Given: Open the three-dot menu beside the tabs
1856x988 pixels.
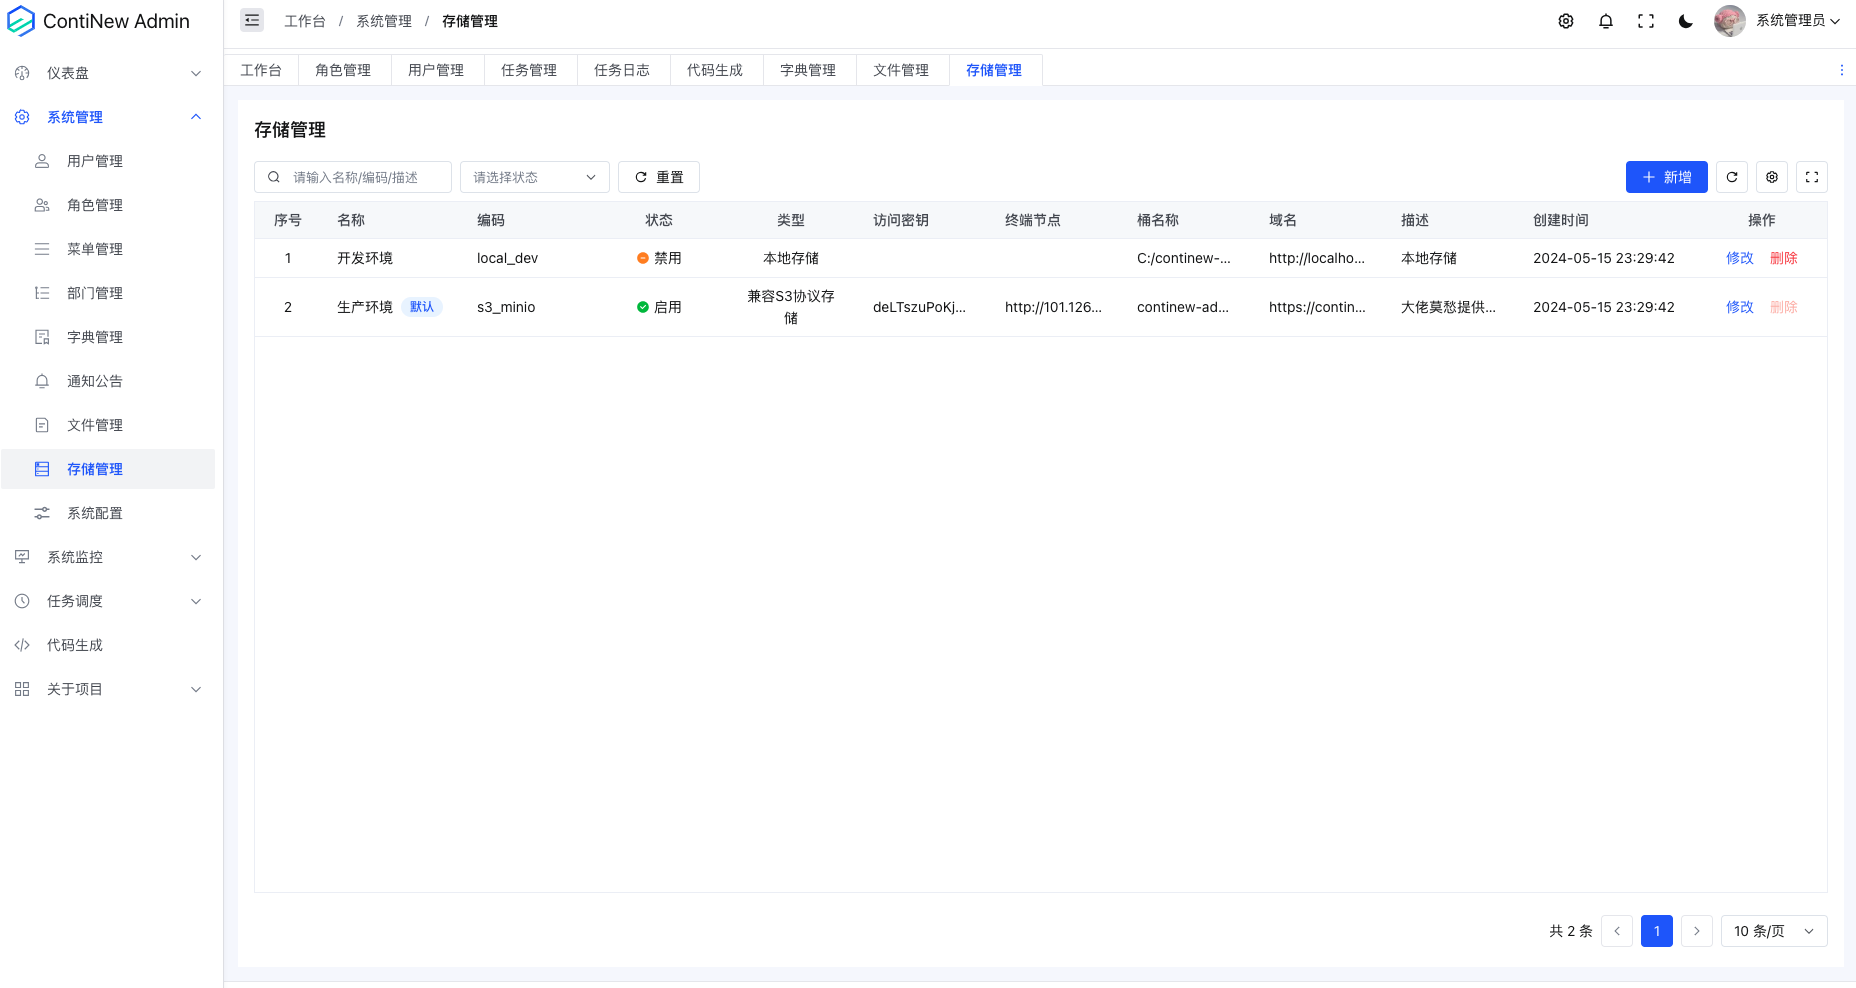Looking at the screenshot, I should click(x=1842, y=70).
